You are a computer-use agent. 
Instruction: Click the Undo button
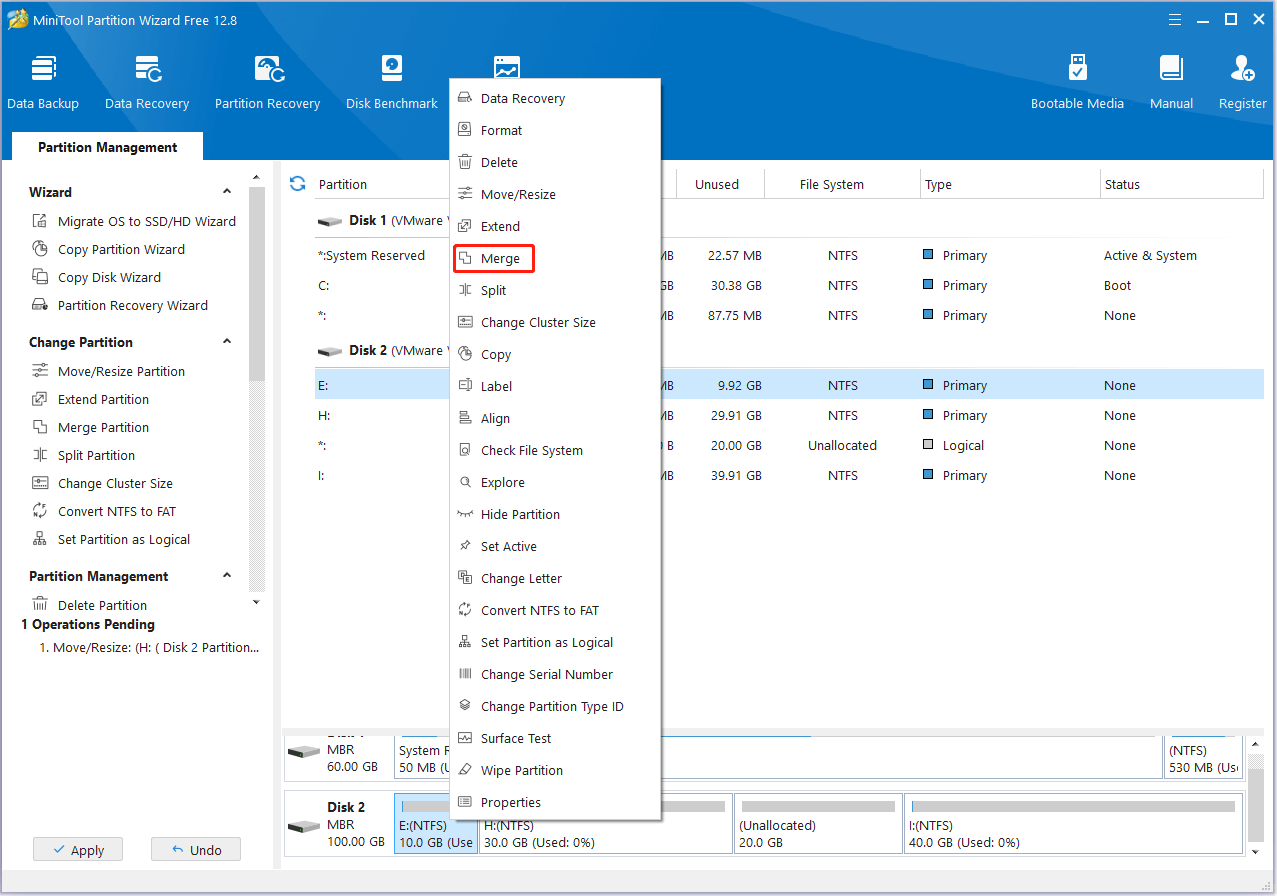[196, 850]
